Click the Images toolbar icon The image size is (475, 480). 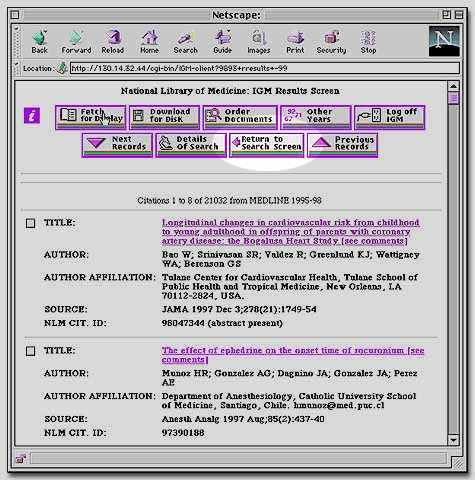point(258,42)
